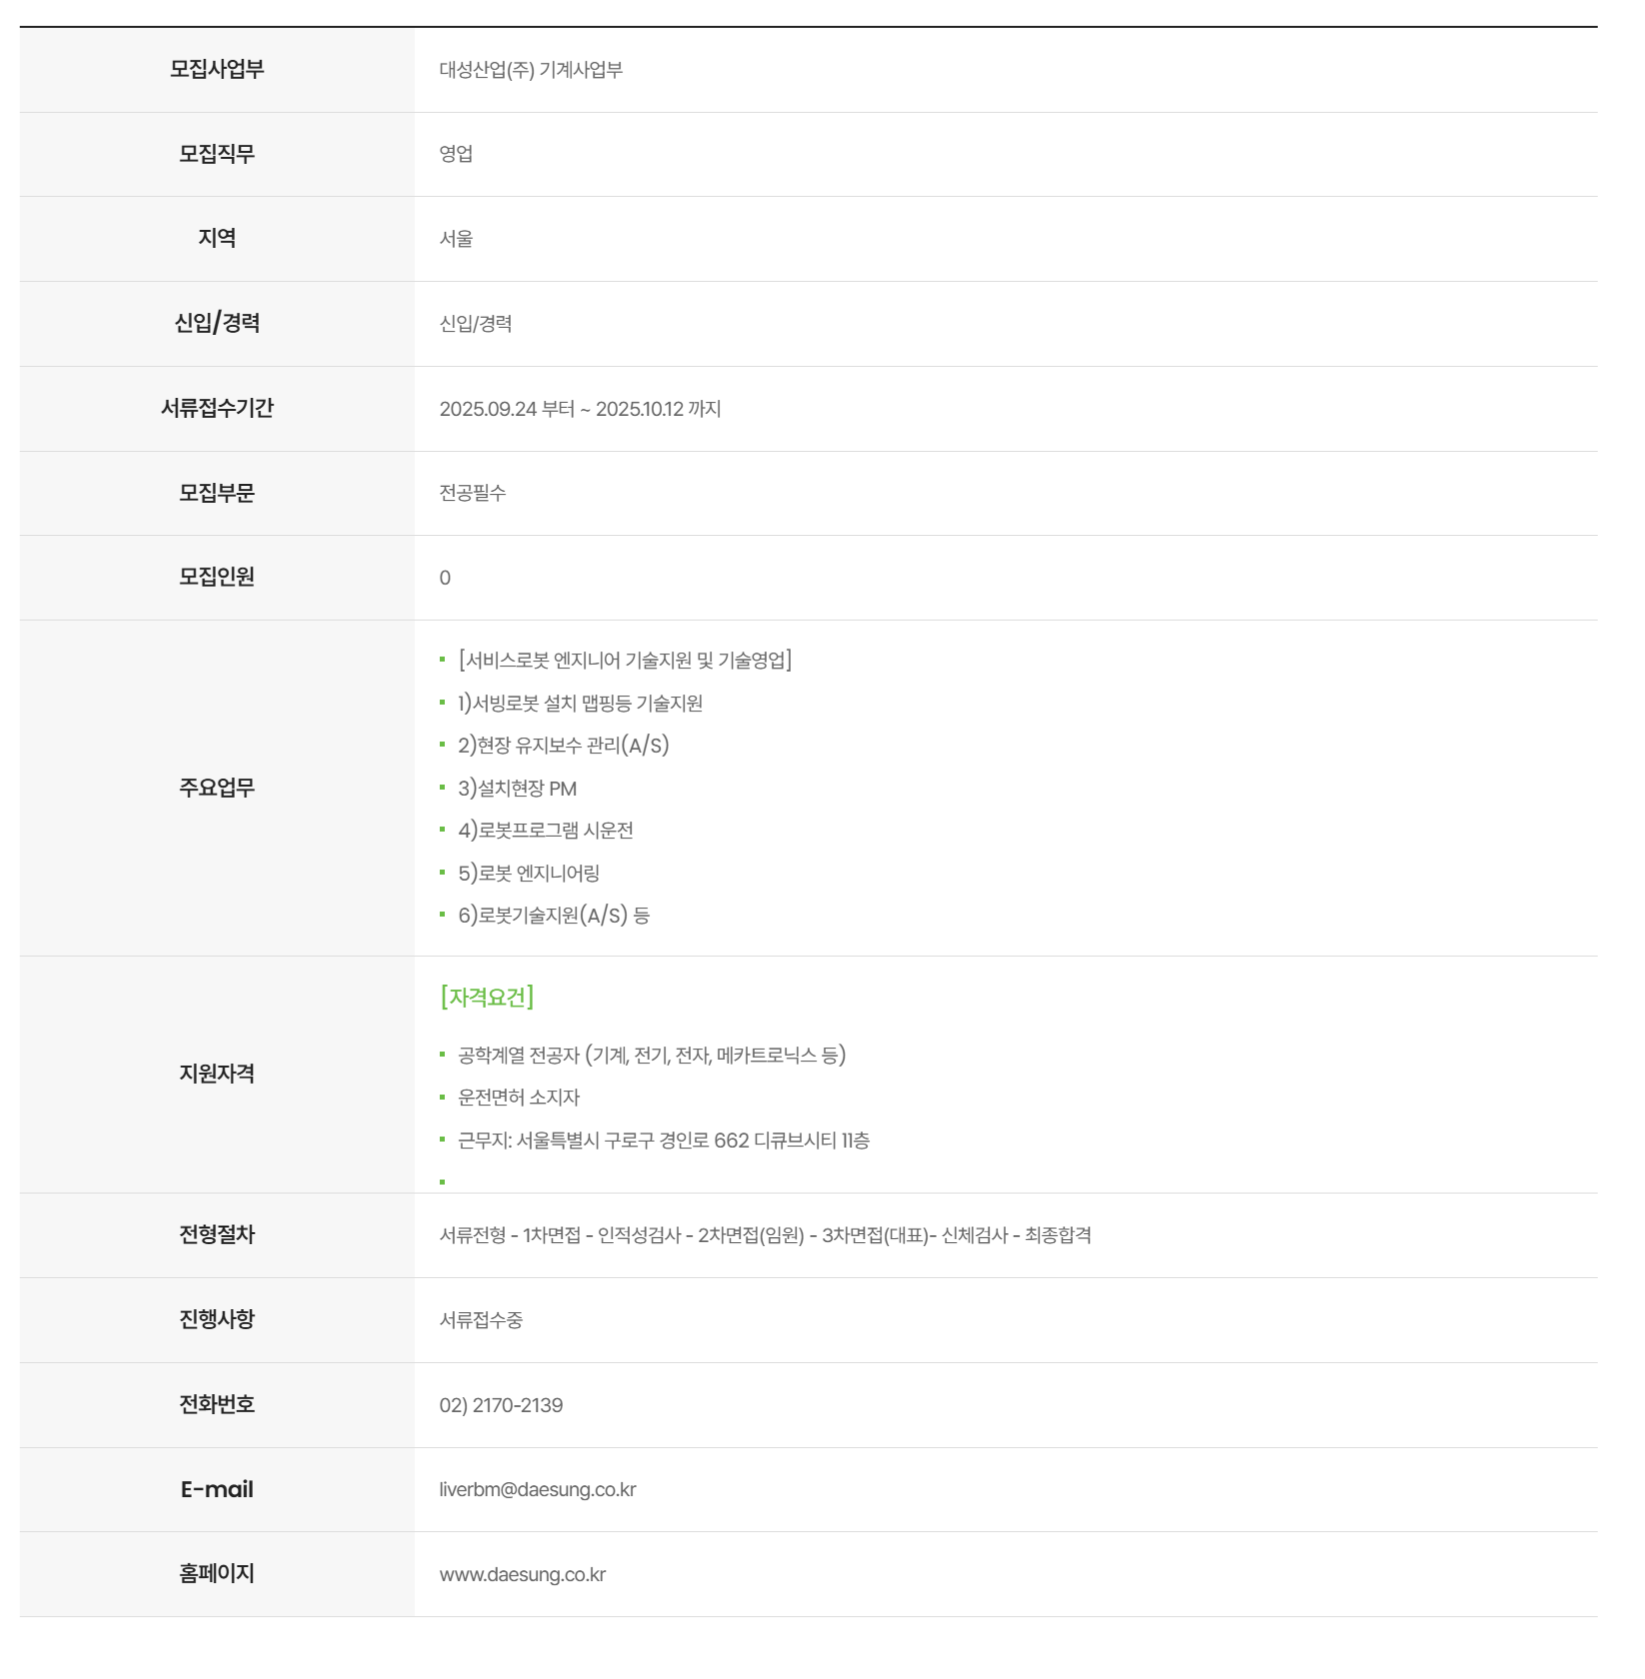Click the 근무지 address line

pos(664,1140)
